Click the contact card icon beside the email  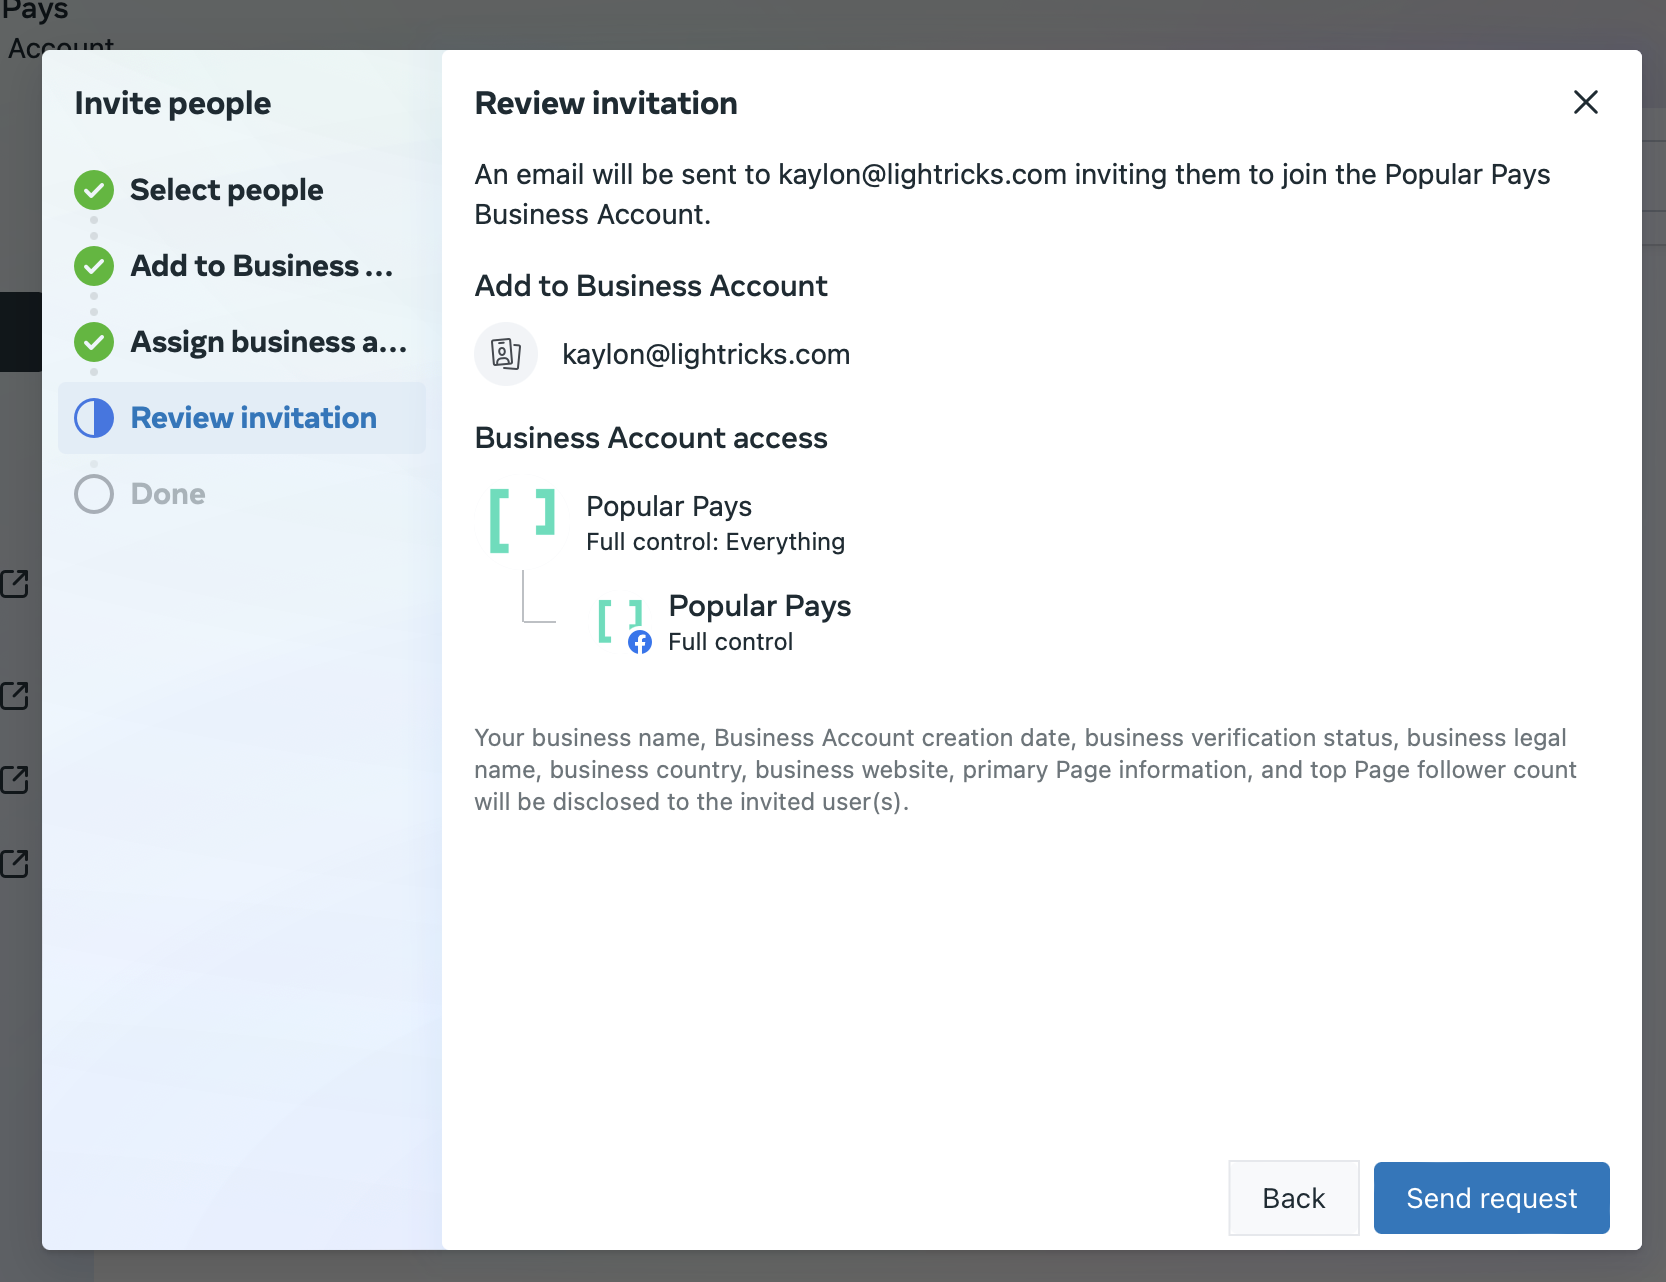coord(506,354)
